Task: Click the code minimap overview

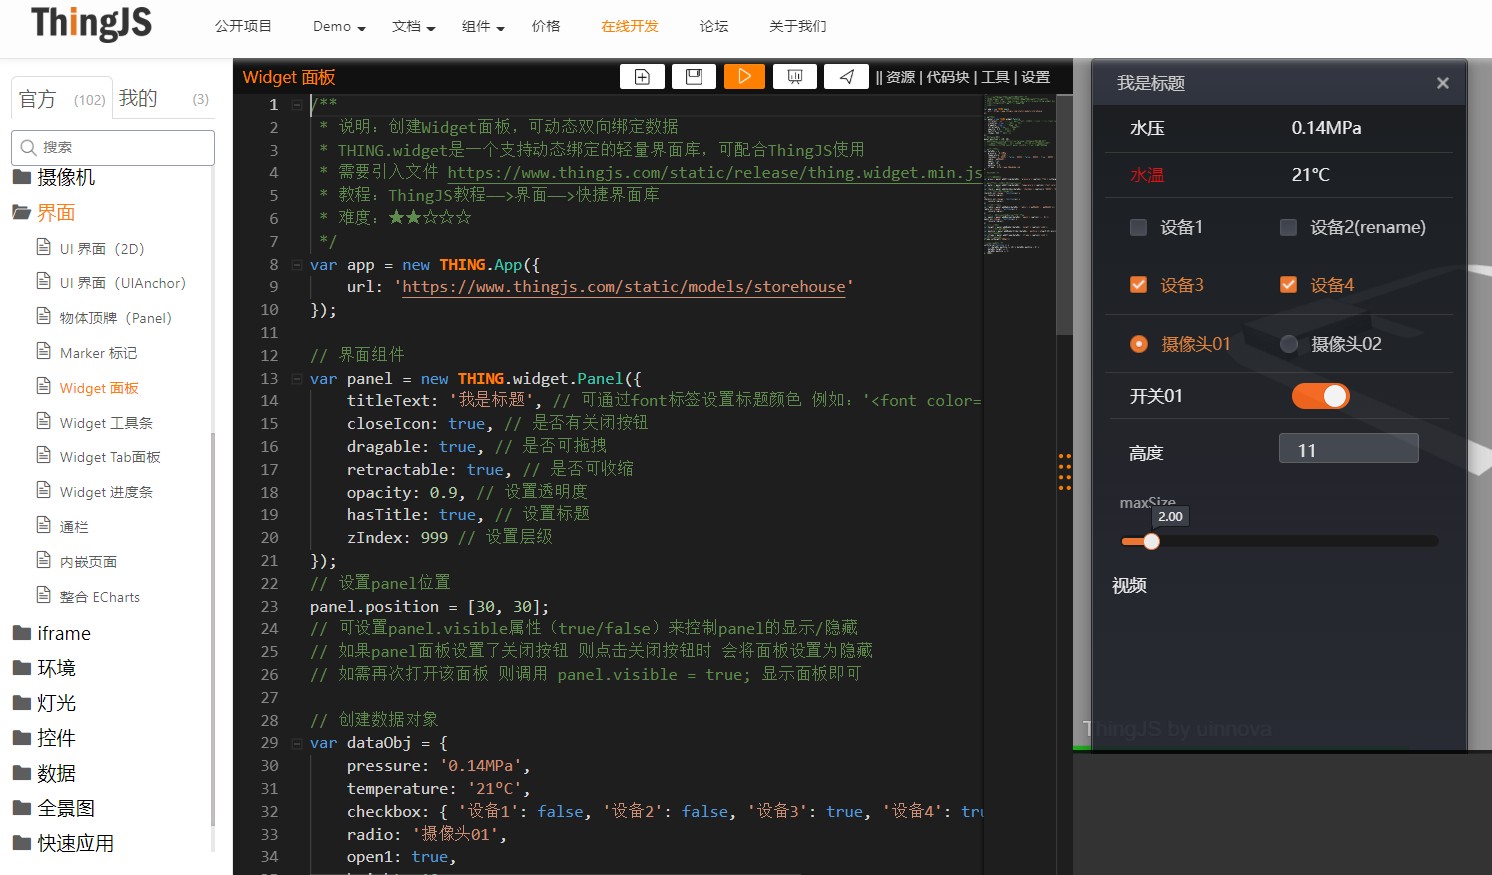Action: 1020,175
